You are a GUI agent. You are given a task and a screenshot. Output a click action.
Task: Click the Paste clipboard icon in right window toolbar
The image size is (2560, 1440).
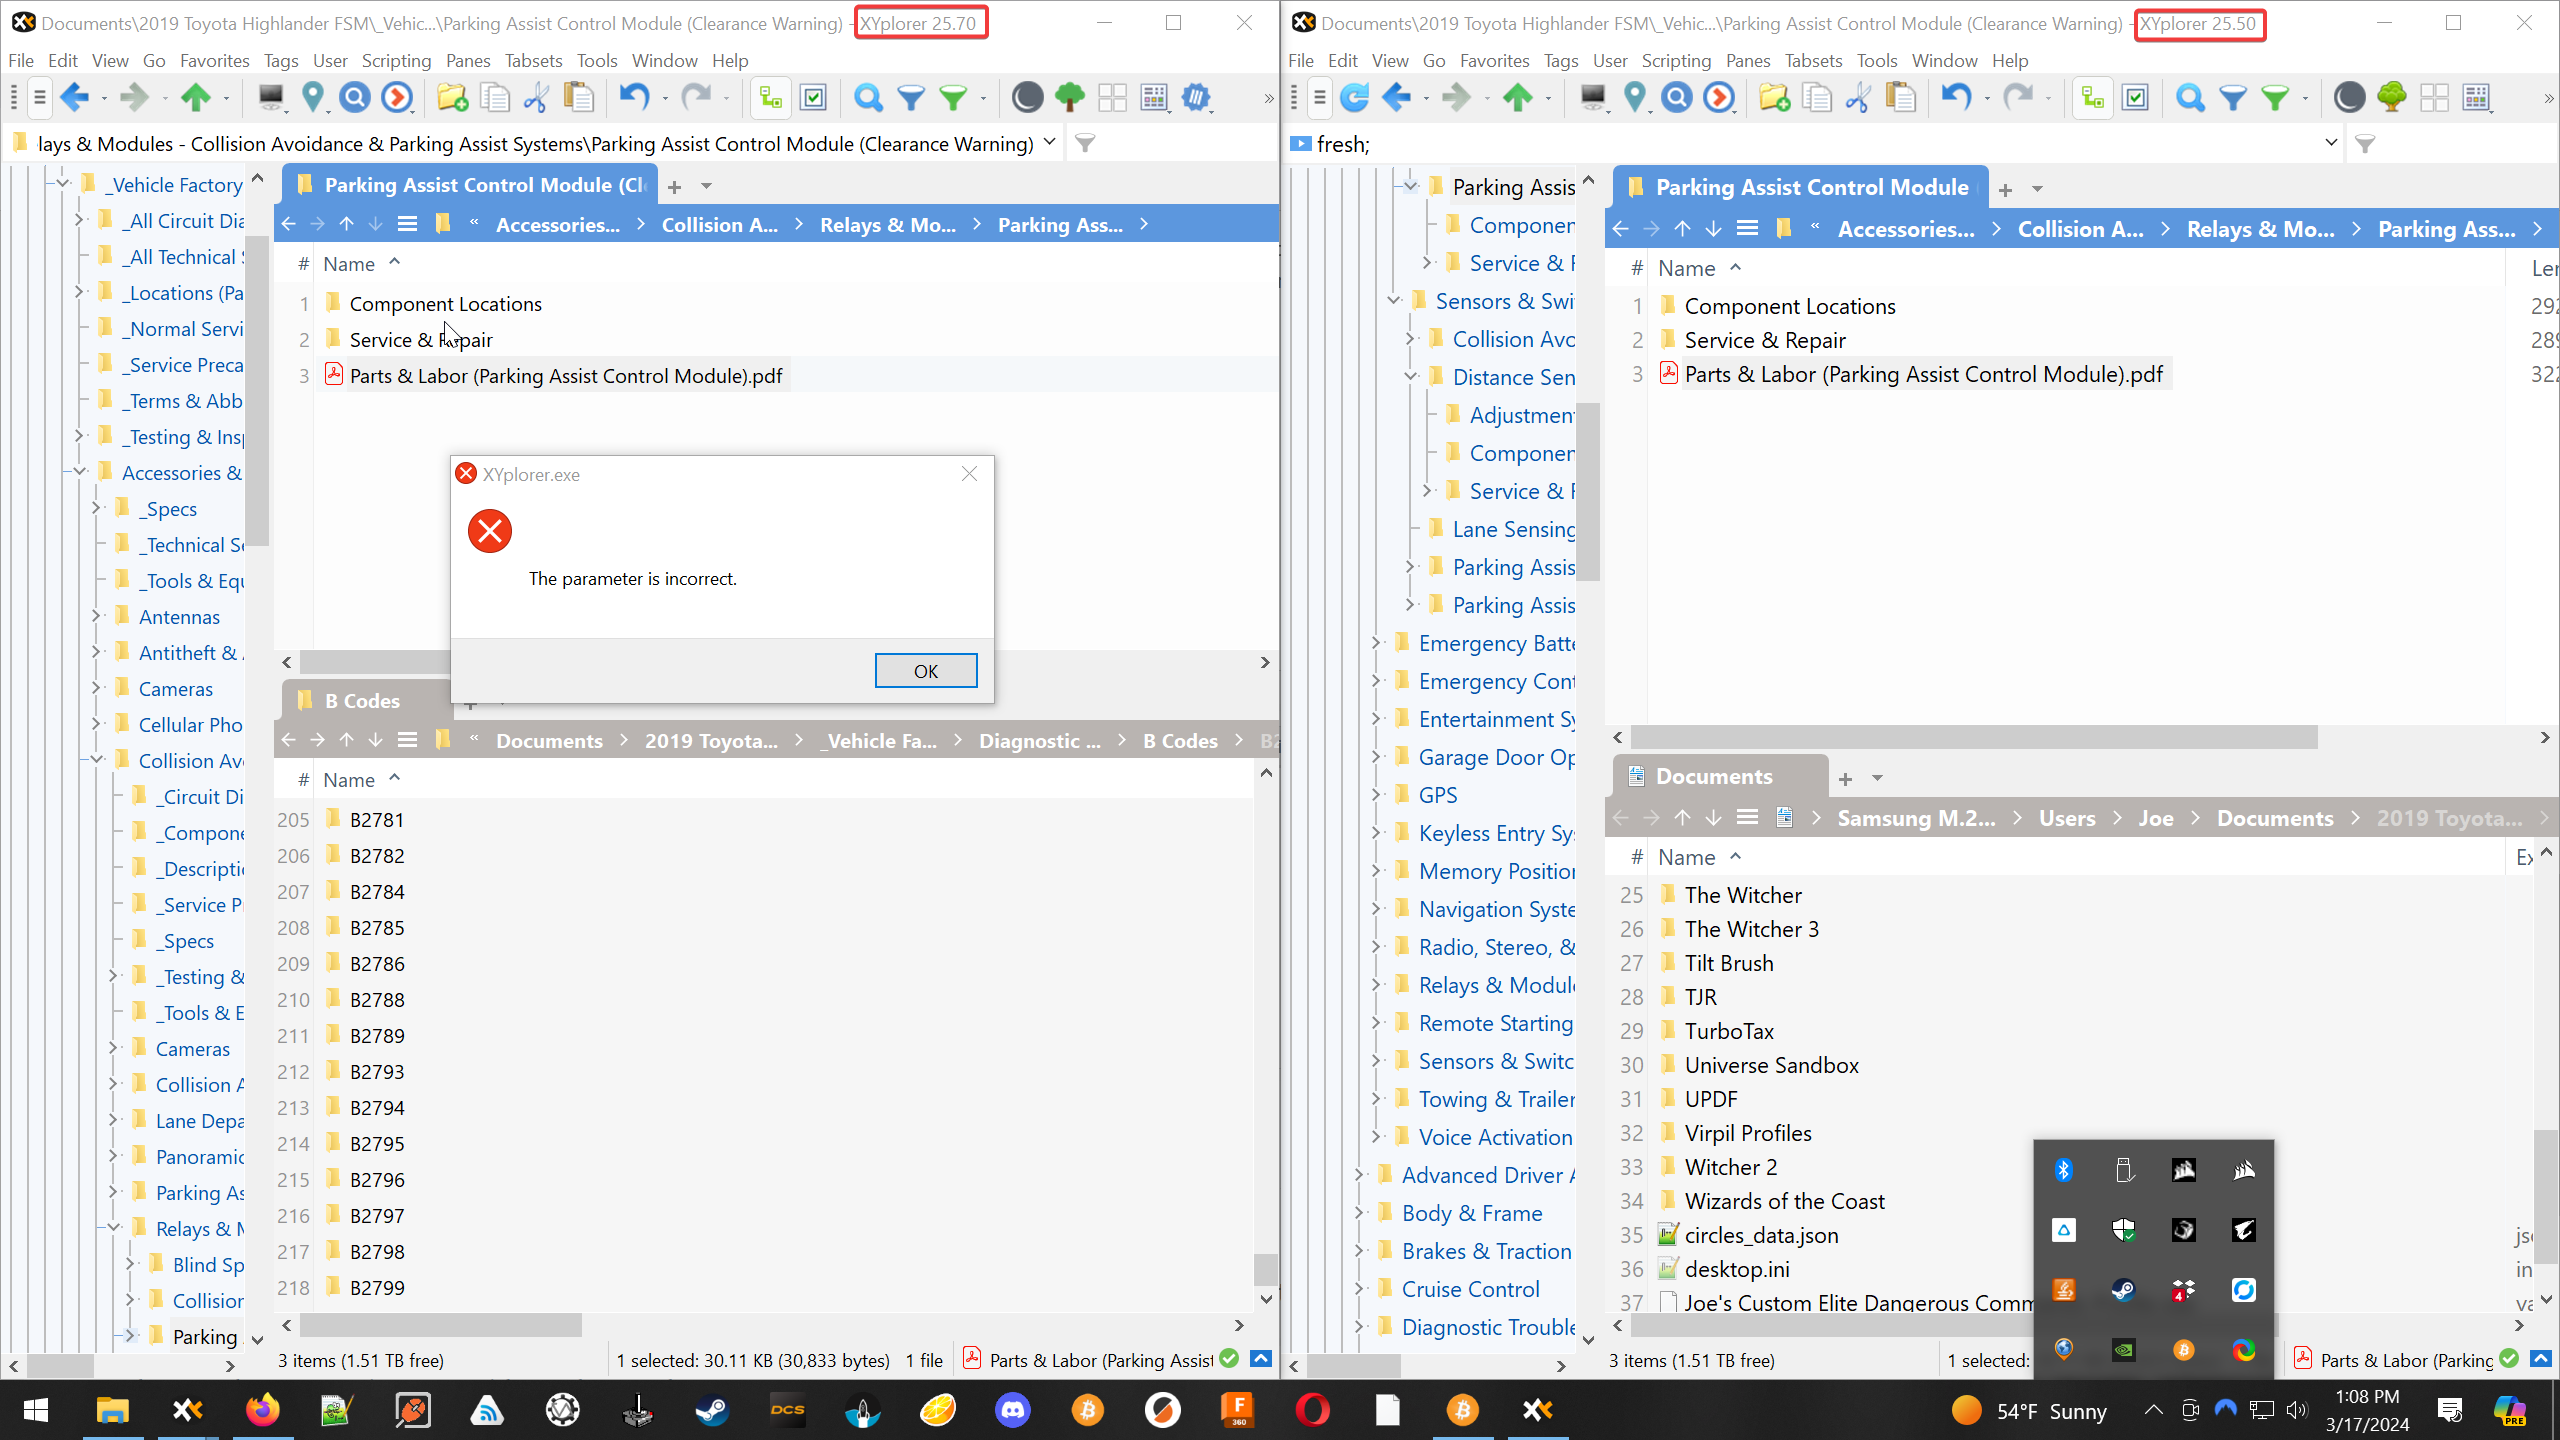pos(1900,97)
